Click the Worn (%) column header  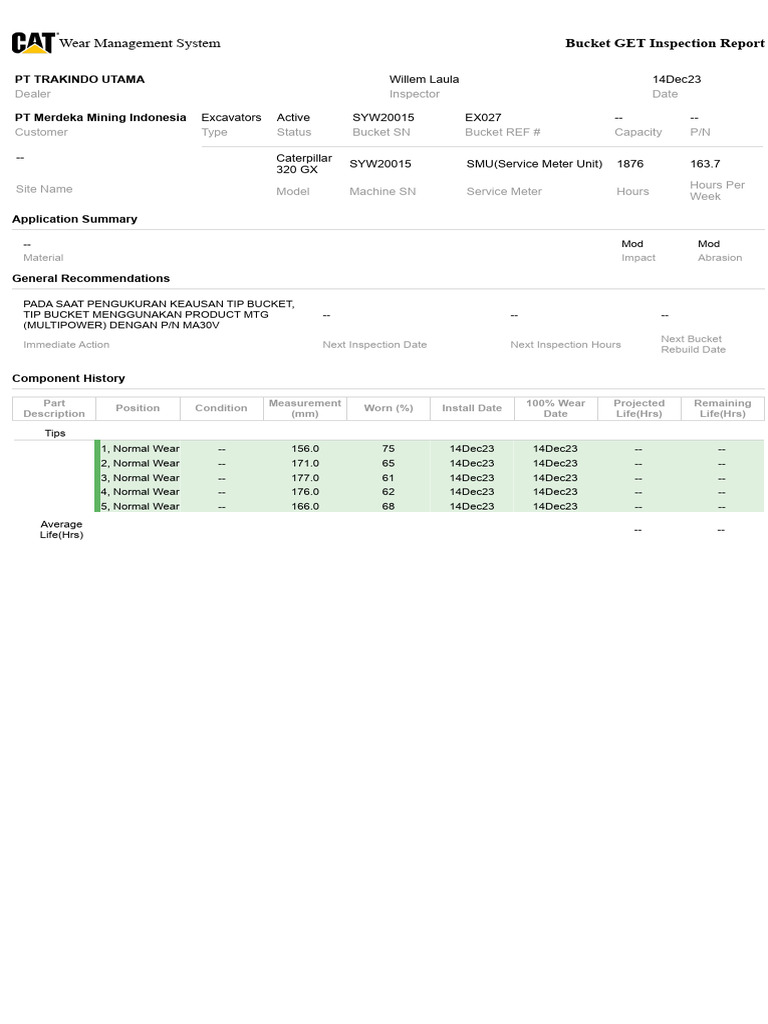pos(389,408)
